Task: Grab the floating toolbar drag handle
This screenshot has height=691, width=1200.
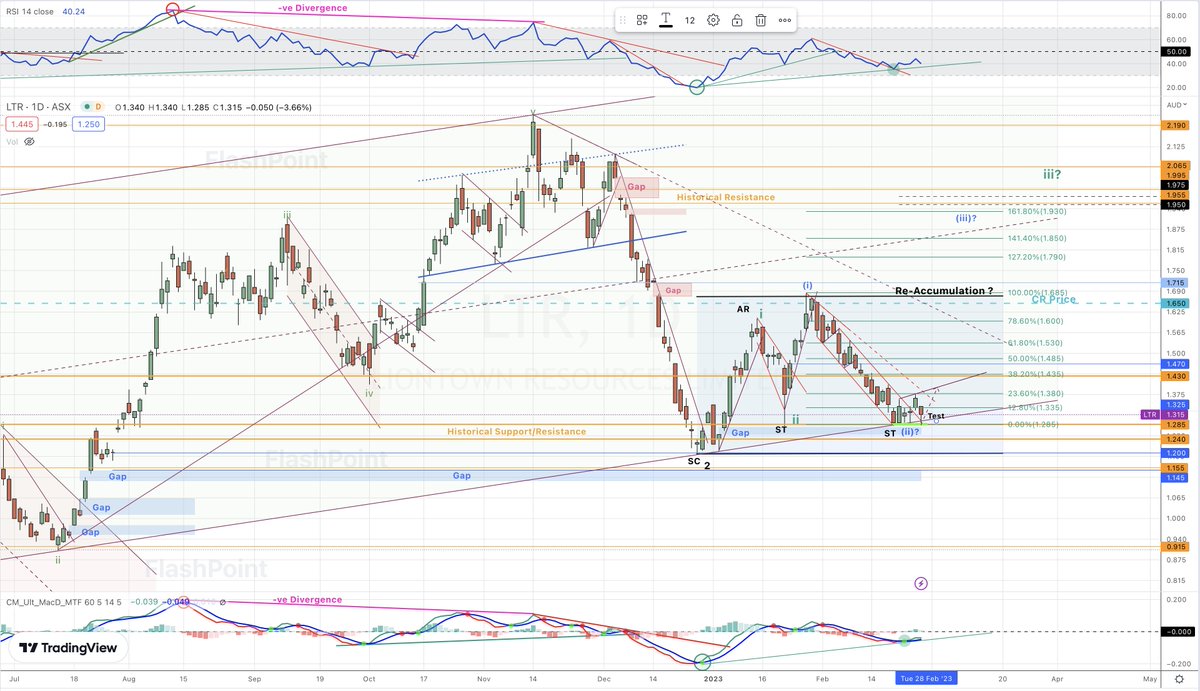Action: 623,20
